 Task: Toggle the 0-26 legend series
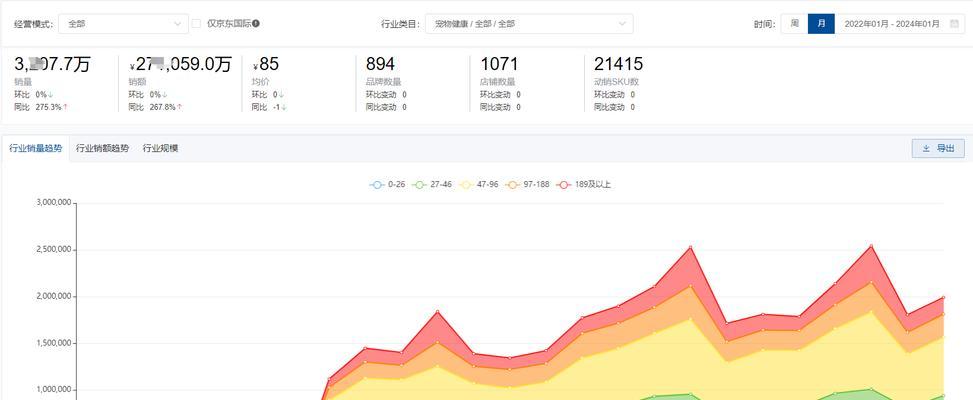point(387,184)
